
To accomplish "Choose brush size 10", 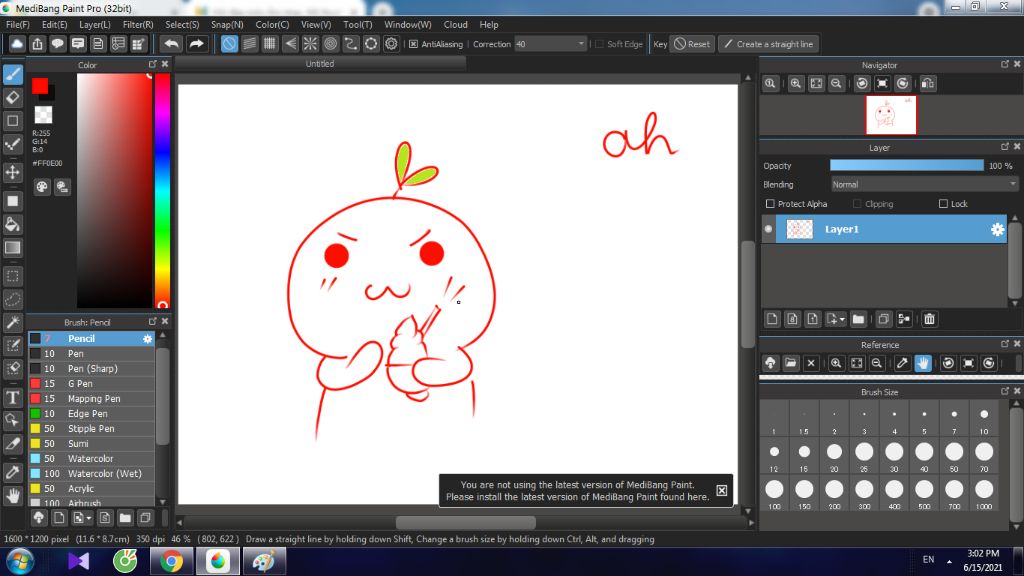I will pyautogui.click(x=984, y=420).
